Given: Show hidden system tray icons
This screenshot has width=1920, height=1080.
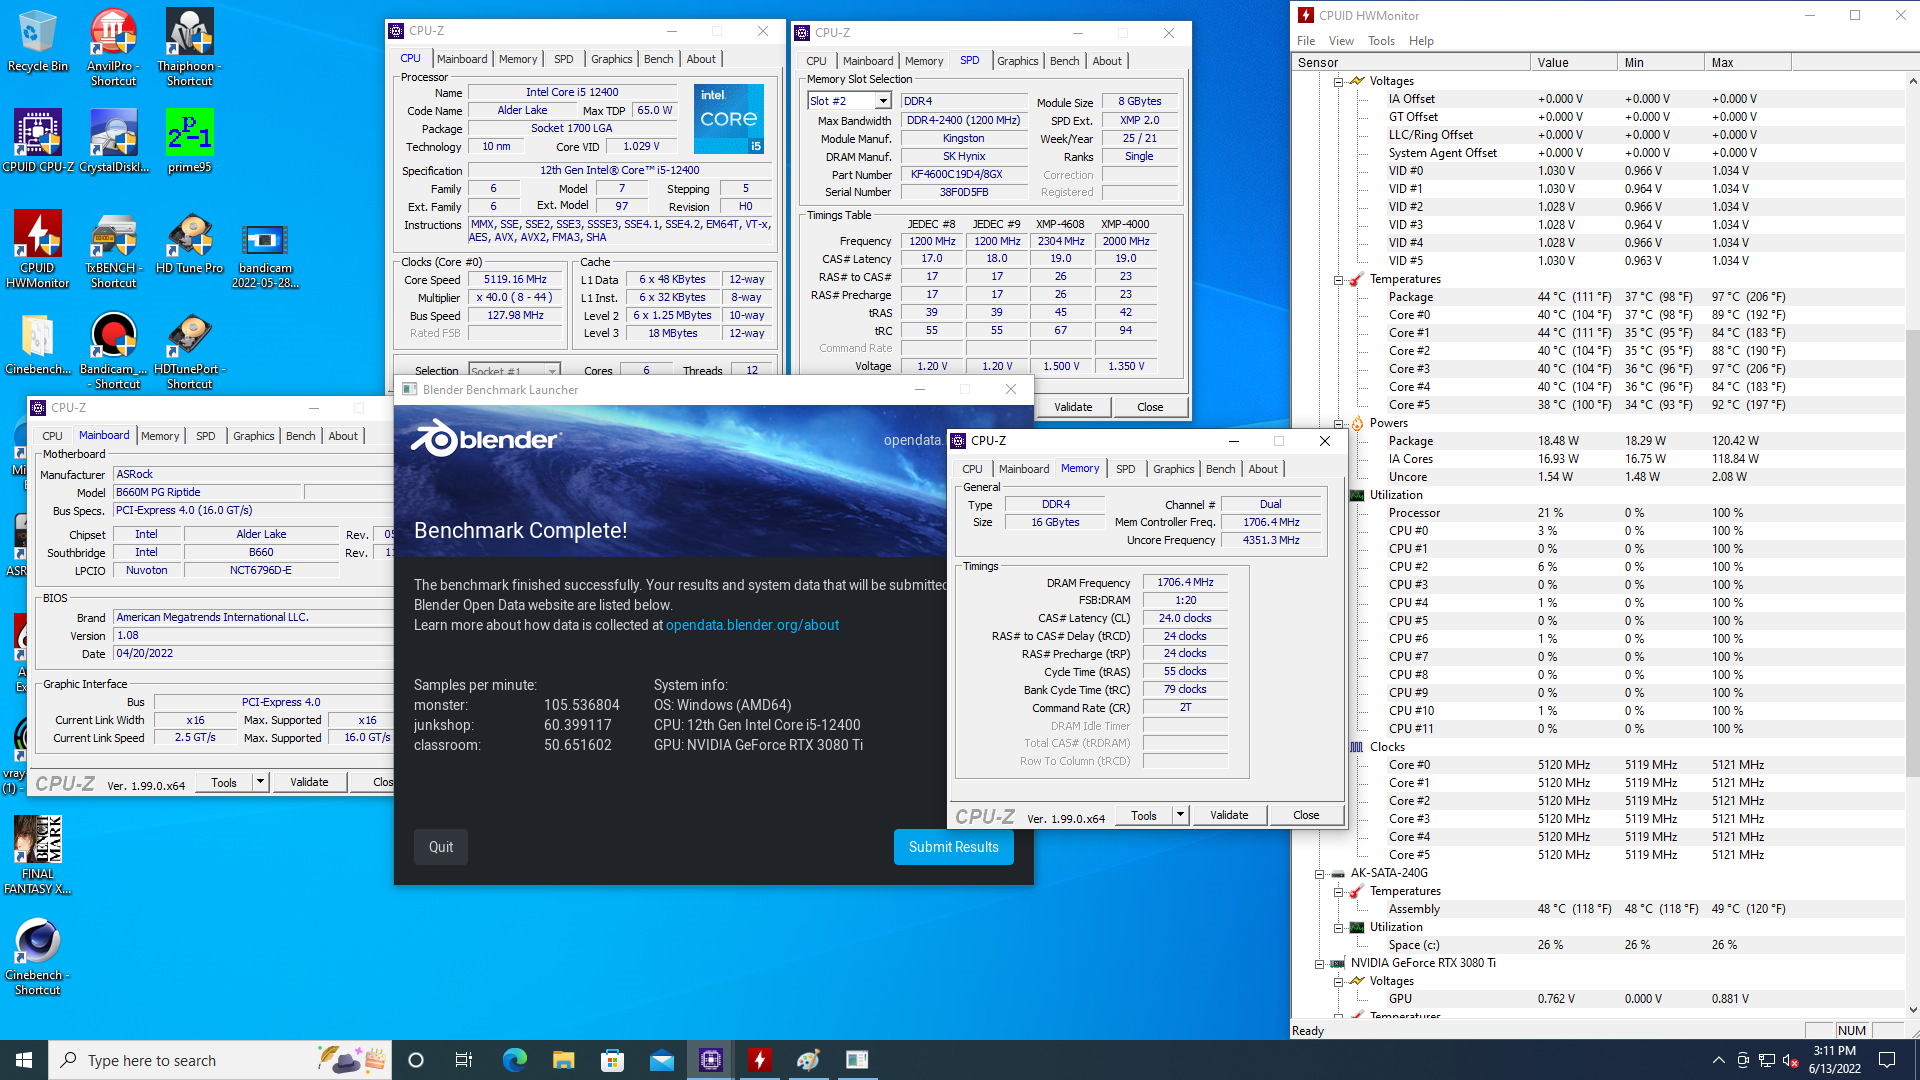Looking at the screenshot, I should (1718, 1060).
